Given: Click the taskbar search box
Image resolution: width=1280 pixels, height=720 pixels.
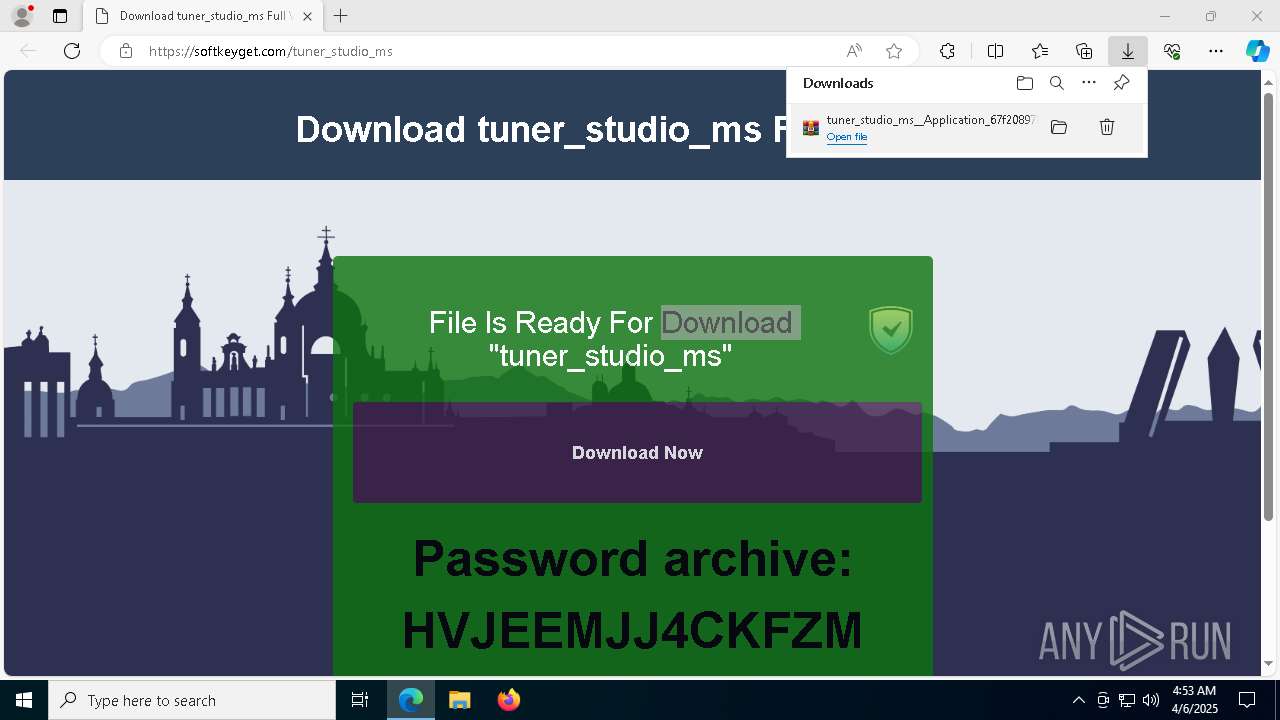Looking at the screenshot, I should click(x=192, y=700).
